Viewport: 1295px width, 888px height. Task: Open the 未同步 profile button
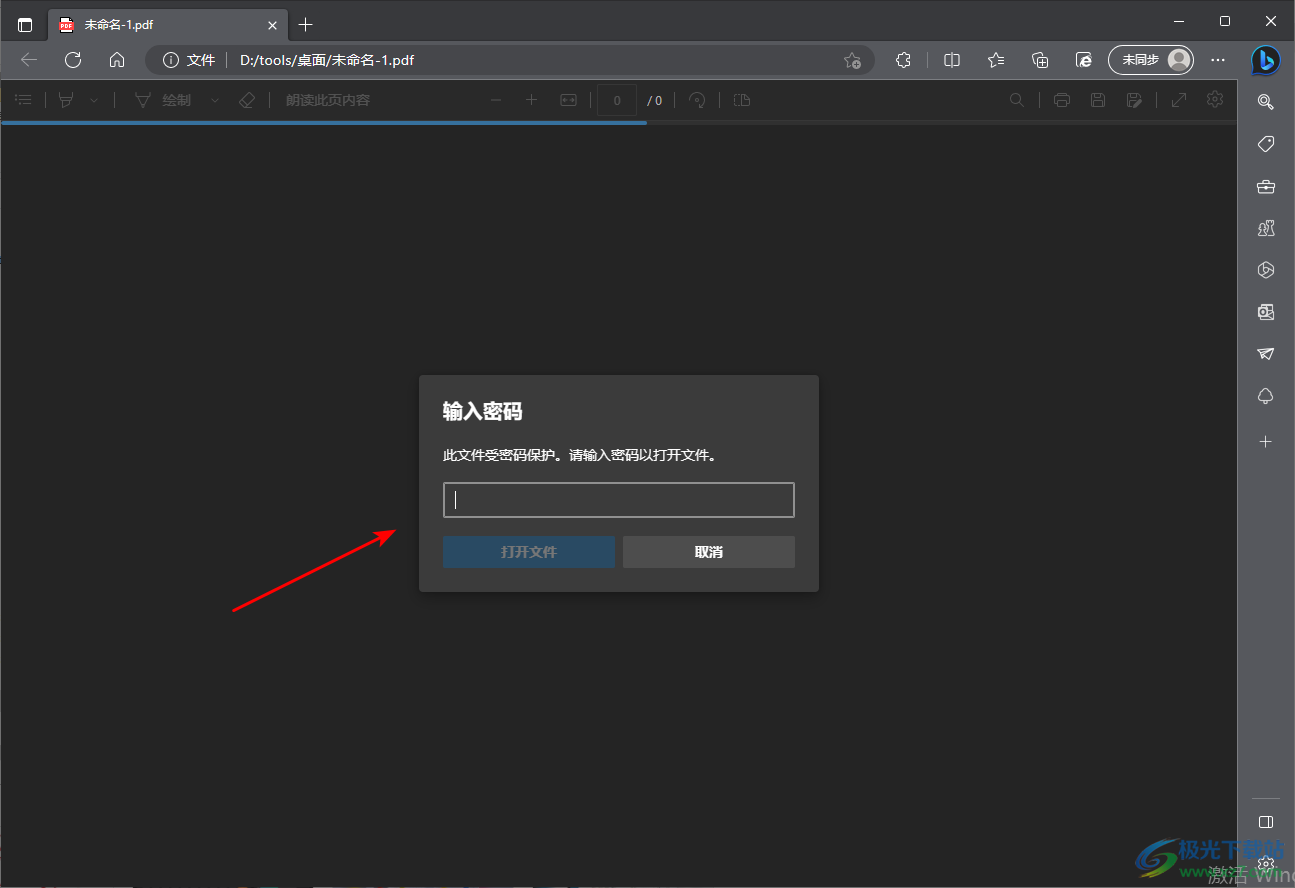[1151, 60]
